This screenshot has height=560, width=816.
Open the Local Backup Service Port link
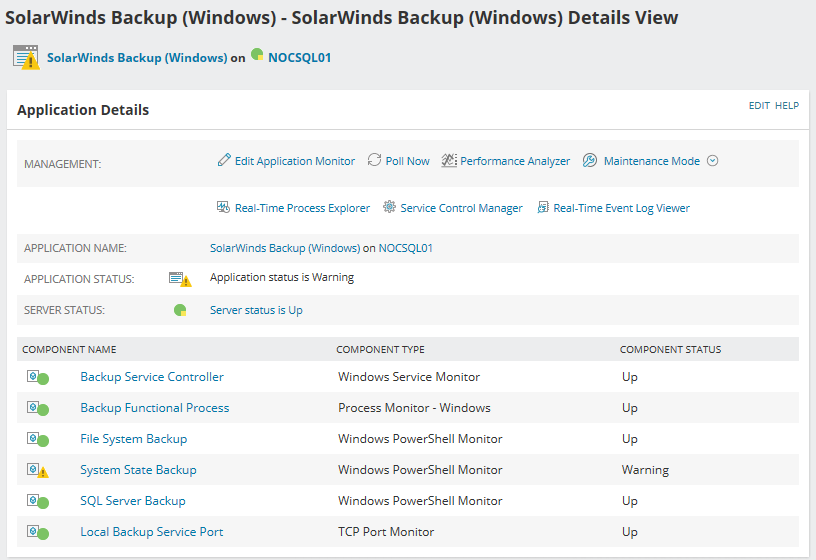[152, 532]
